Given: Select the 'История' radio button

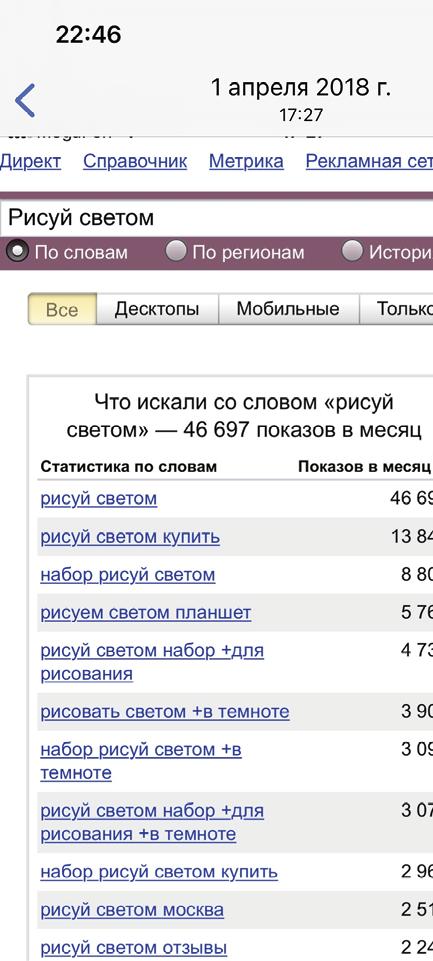Looking at the screenshot, I should tap(353, 251).
